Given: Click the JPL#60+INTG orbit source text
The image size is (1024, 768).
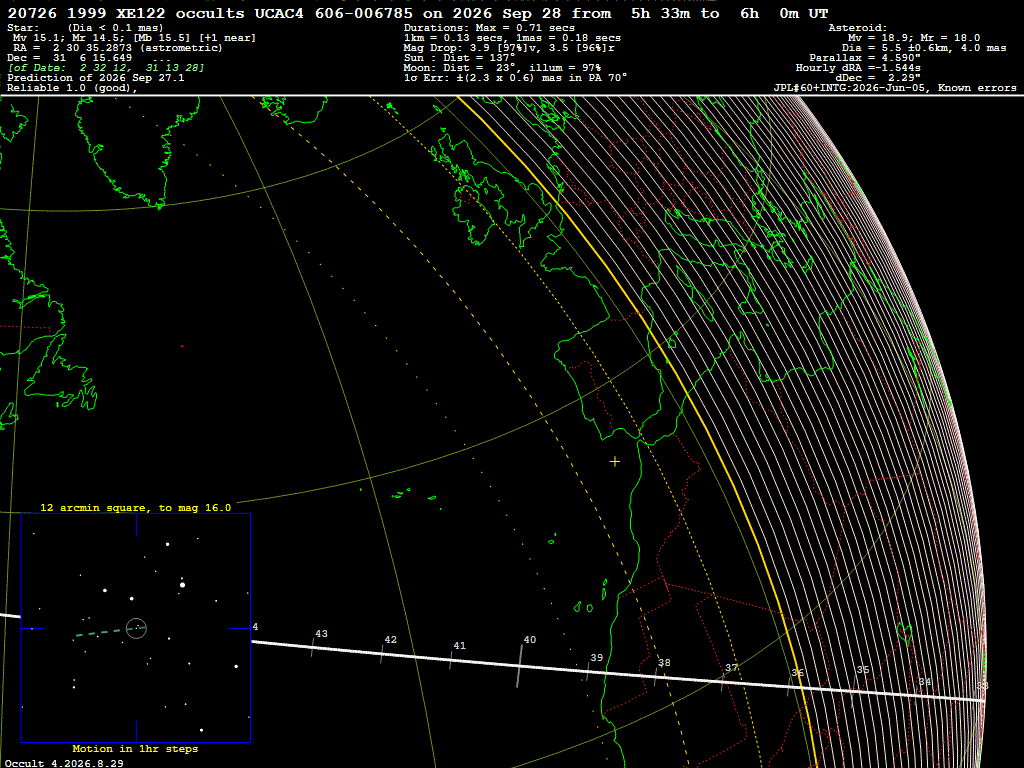Looking at the screenshot, I should click(895, 88).
